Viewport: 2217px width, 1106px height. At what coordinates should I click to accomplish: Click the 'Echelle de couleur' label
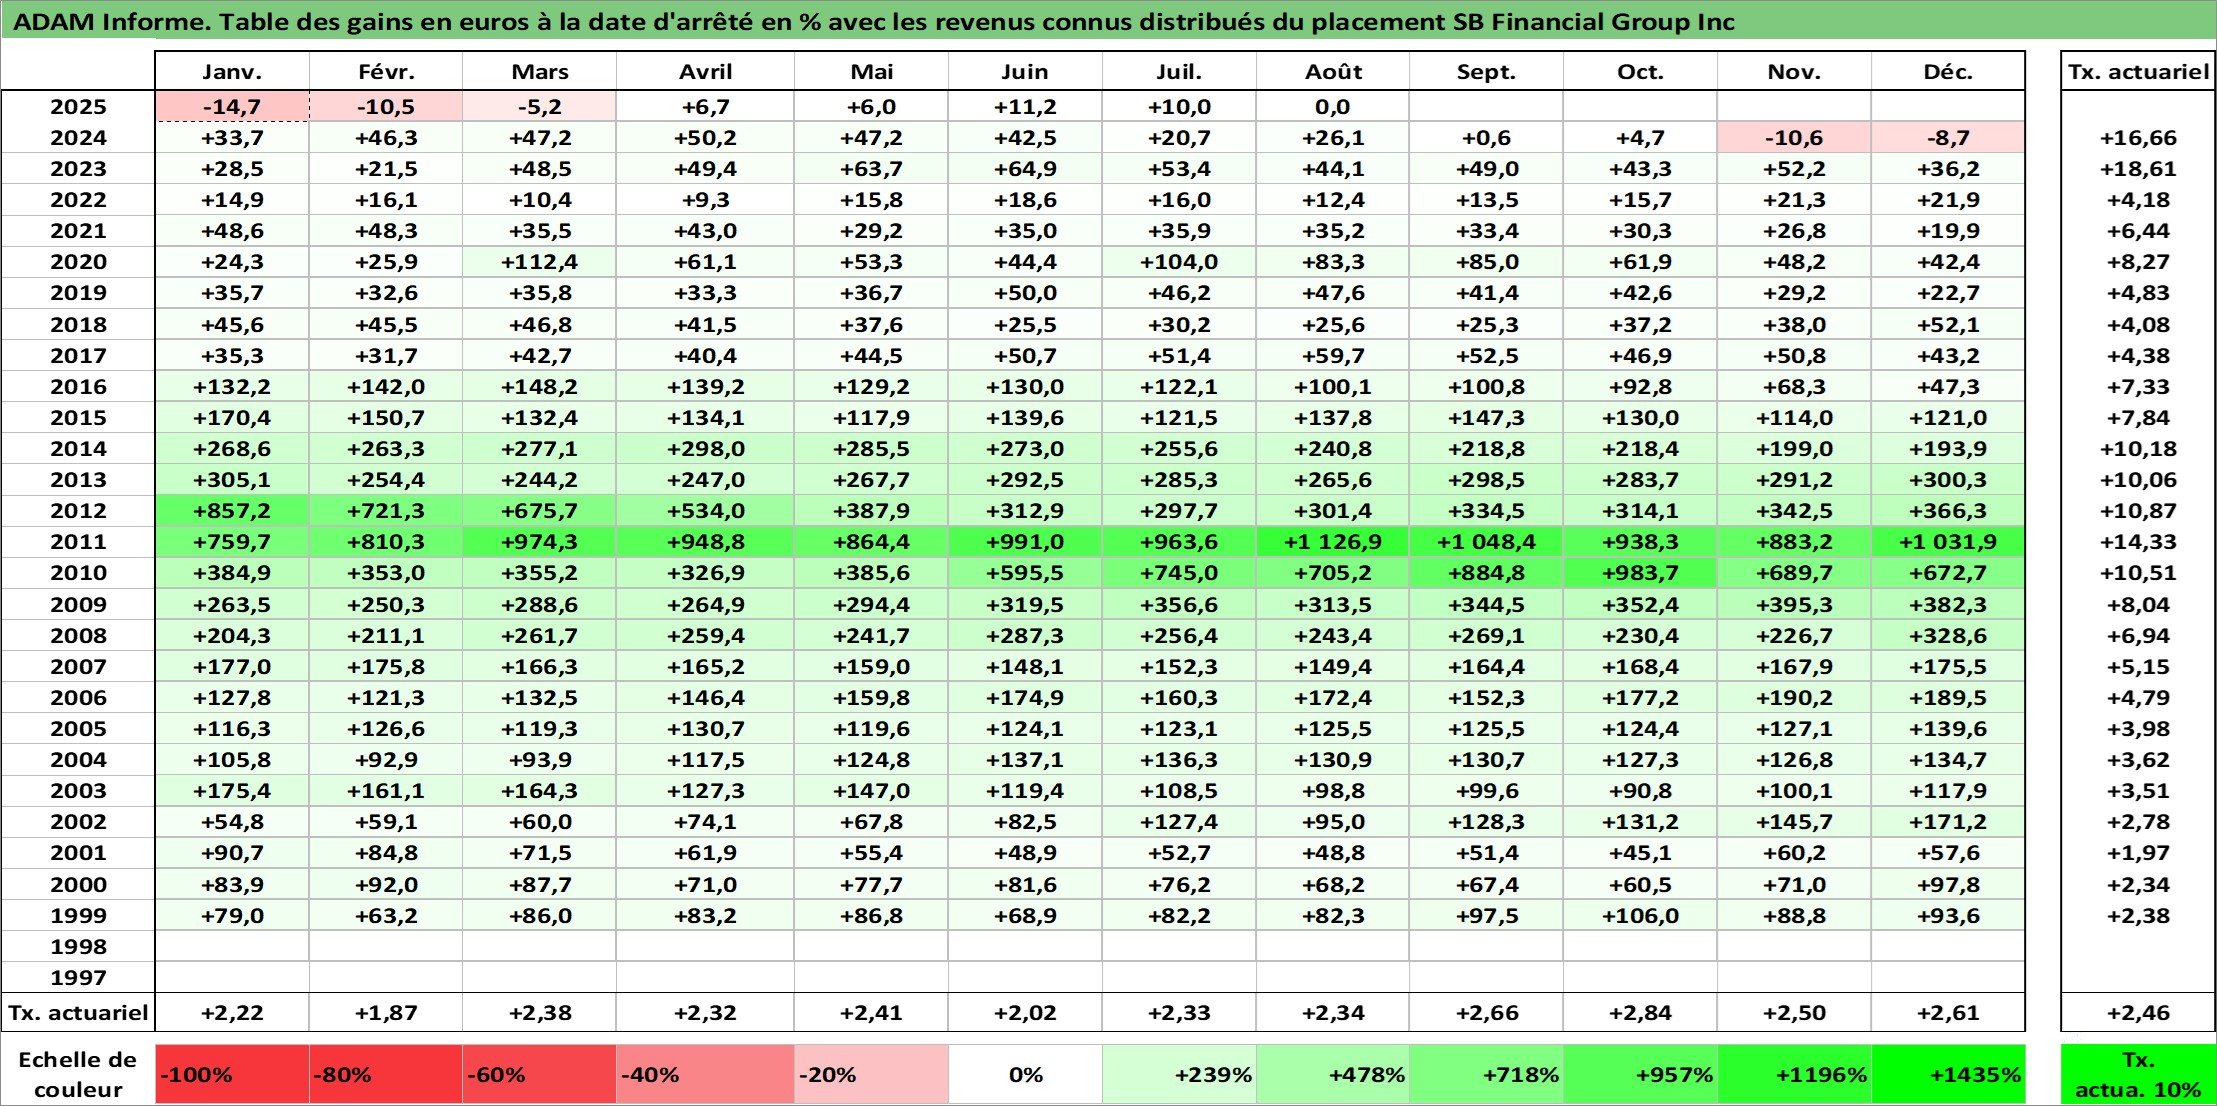pos(78,1075)
